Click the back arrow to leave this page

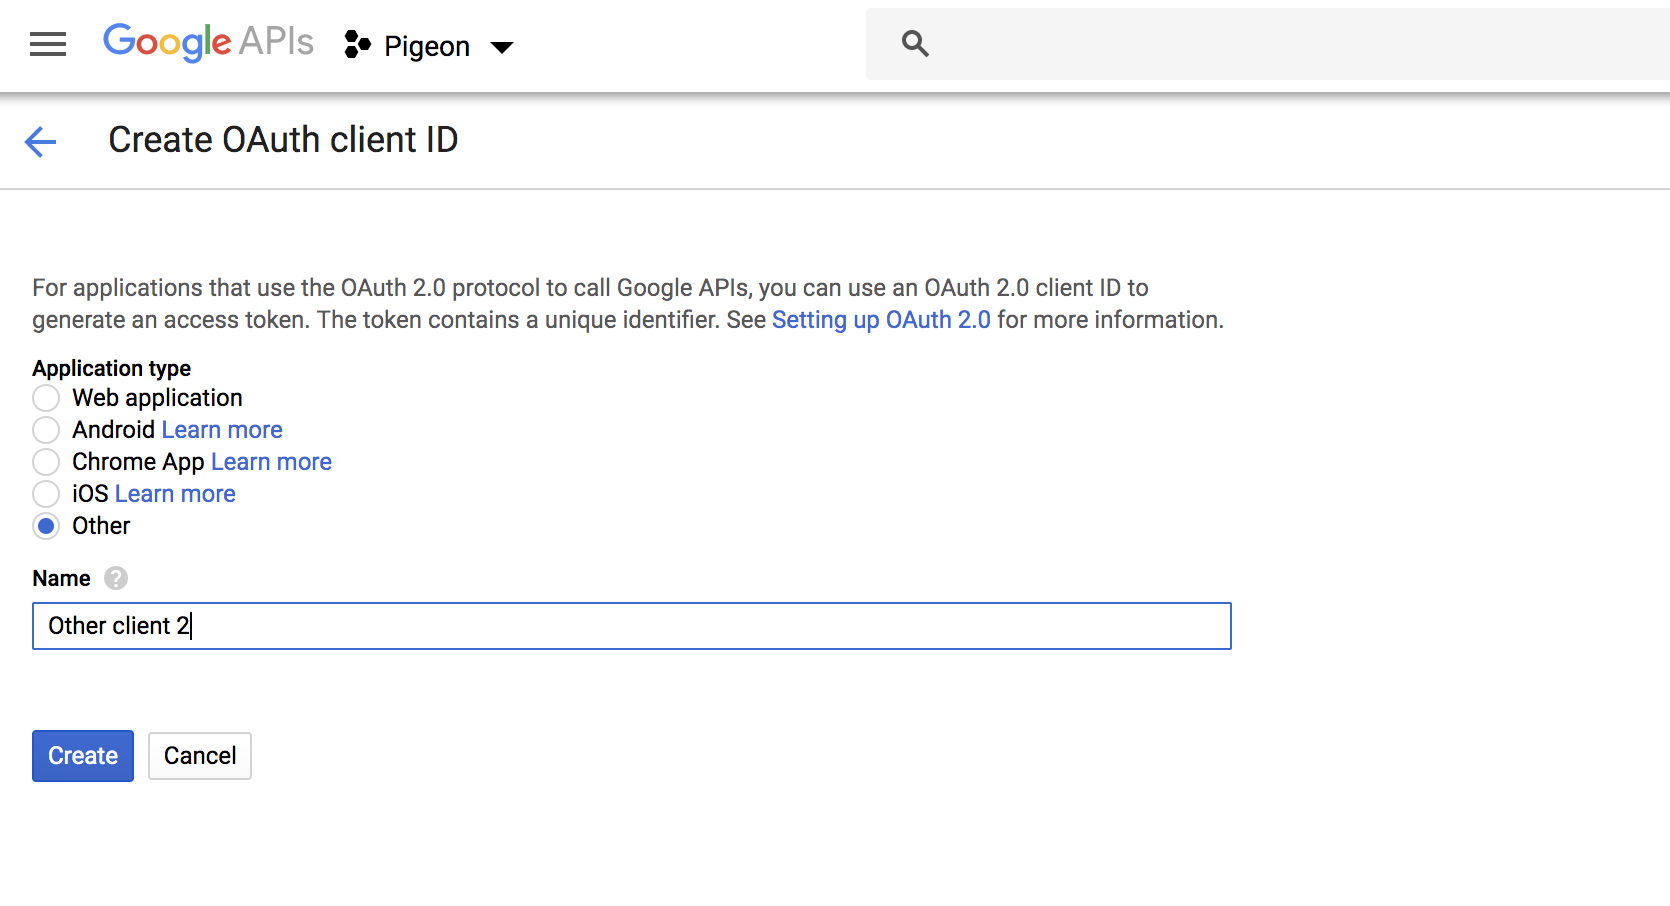pyautogui.click(x=39, y=142)
